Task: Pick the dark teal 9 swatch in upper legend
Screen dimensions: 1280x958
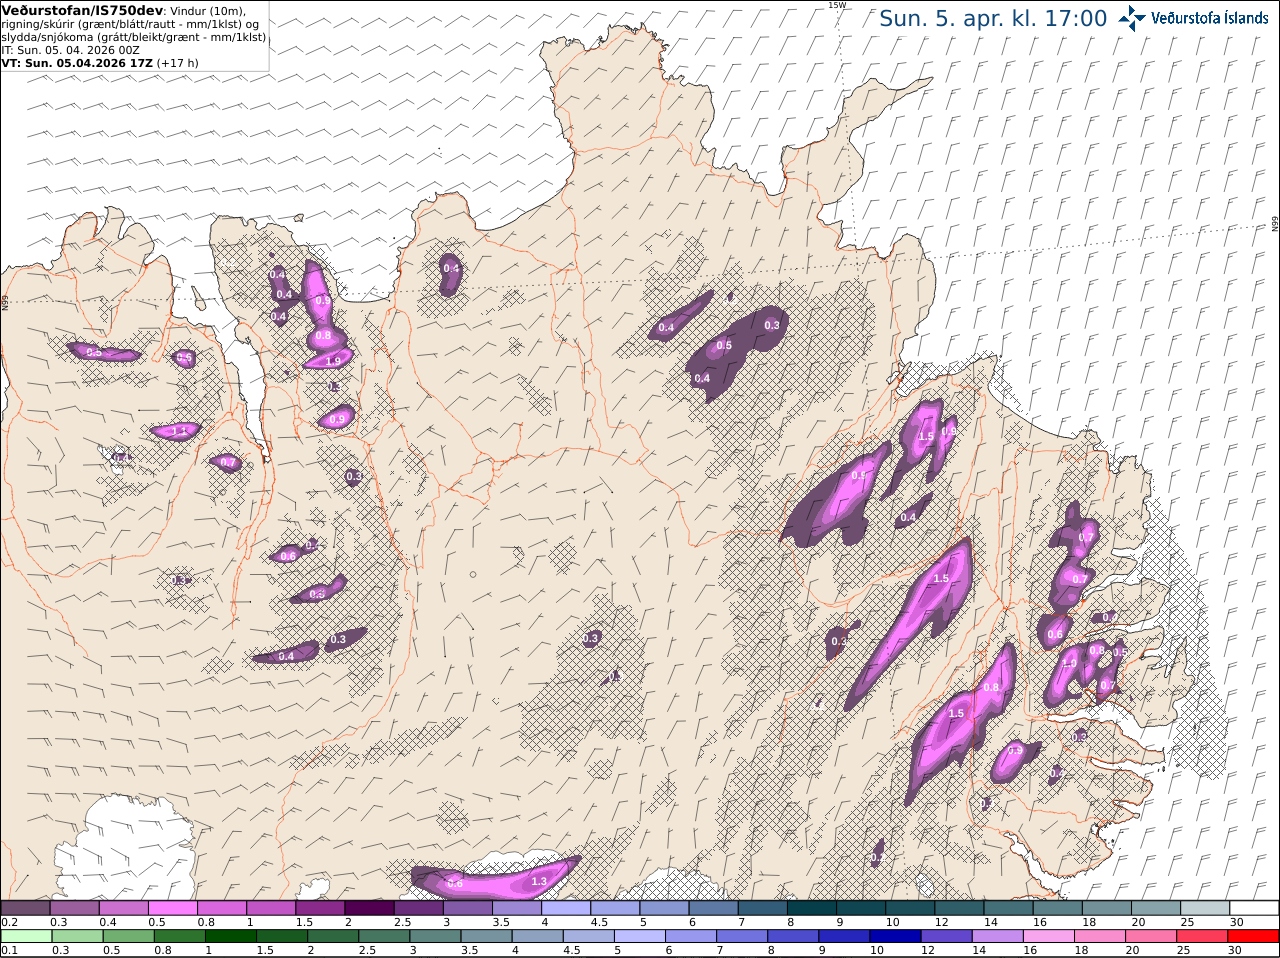Action: (x=861, y=908)
